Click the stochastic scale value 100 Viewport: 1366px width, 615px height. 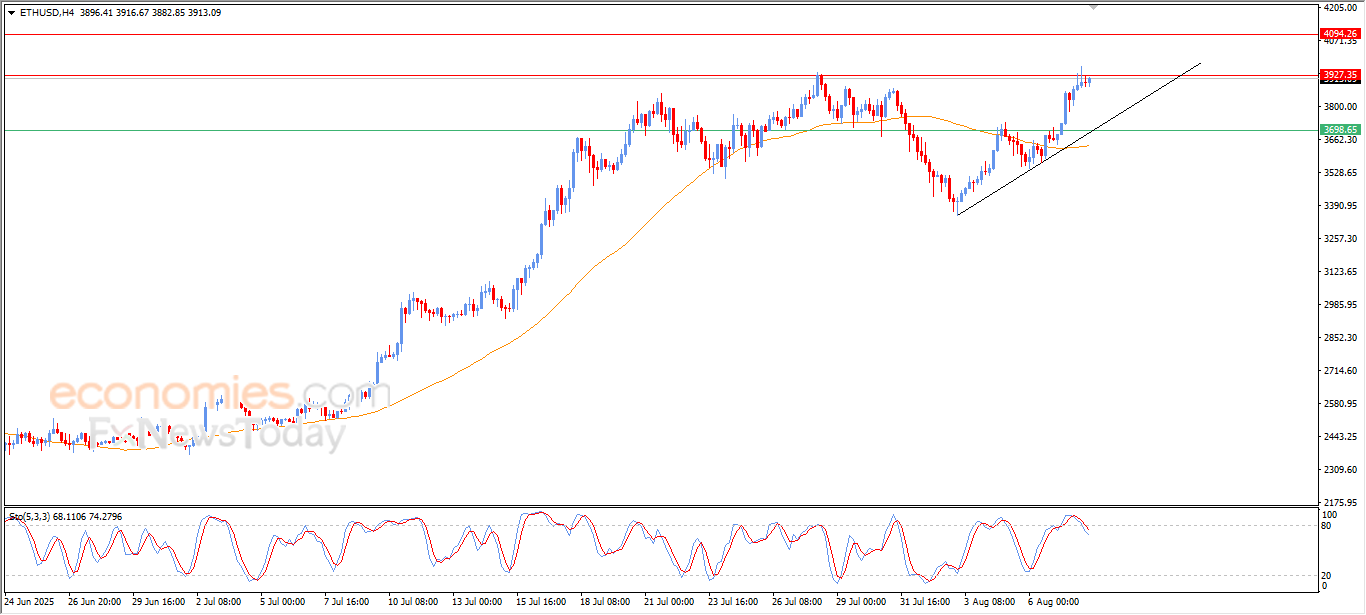pyautogui.click(x=1329, y=514)
